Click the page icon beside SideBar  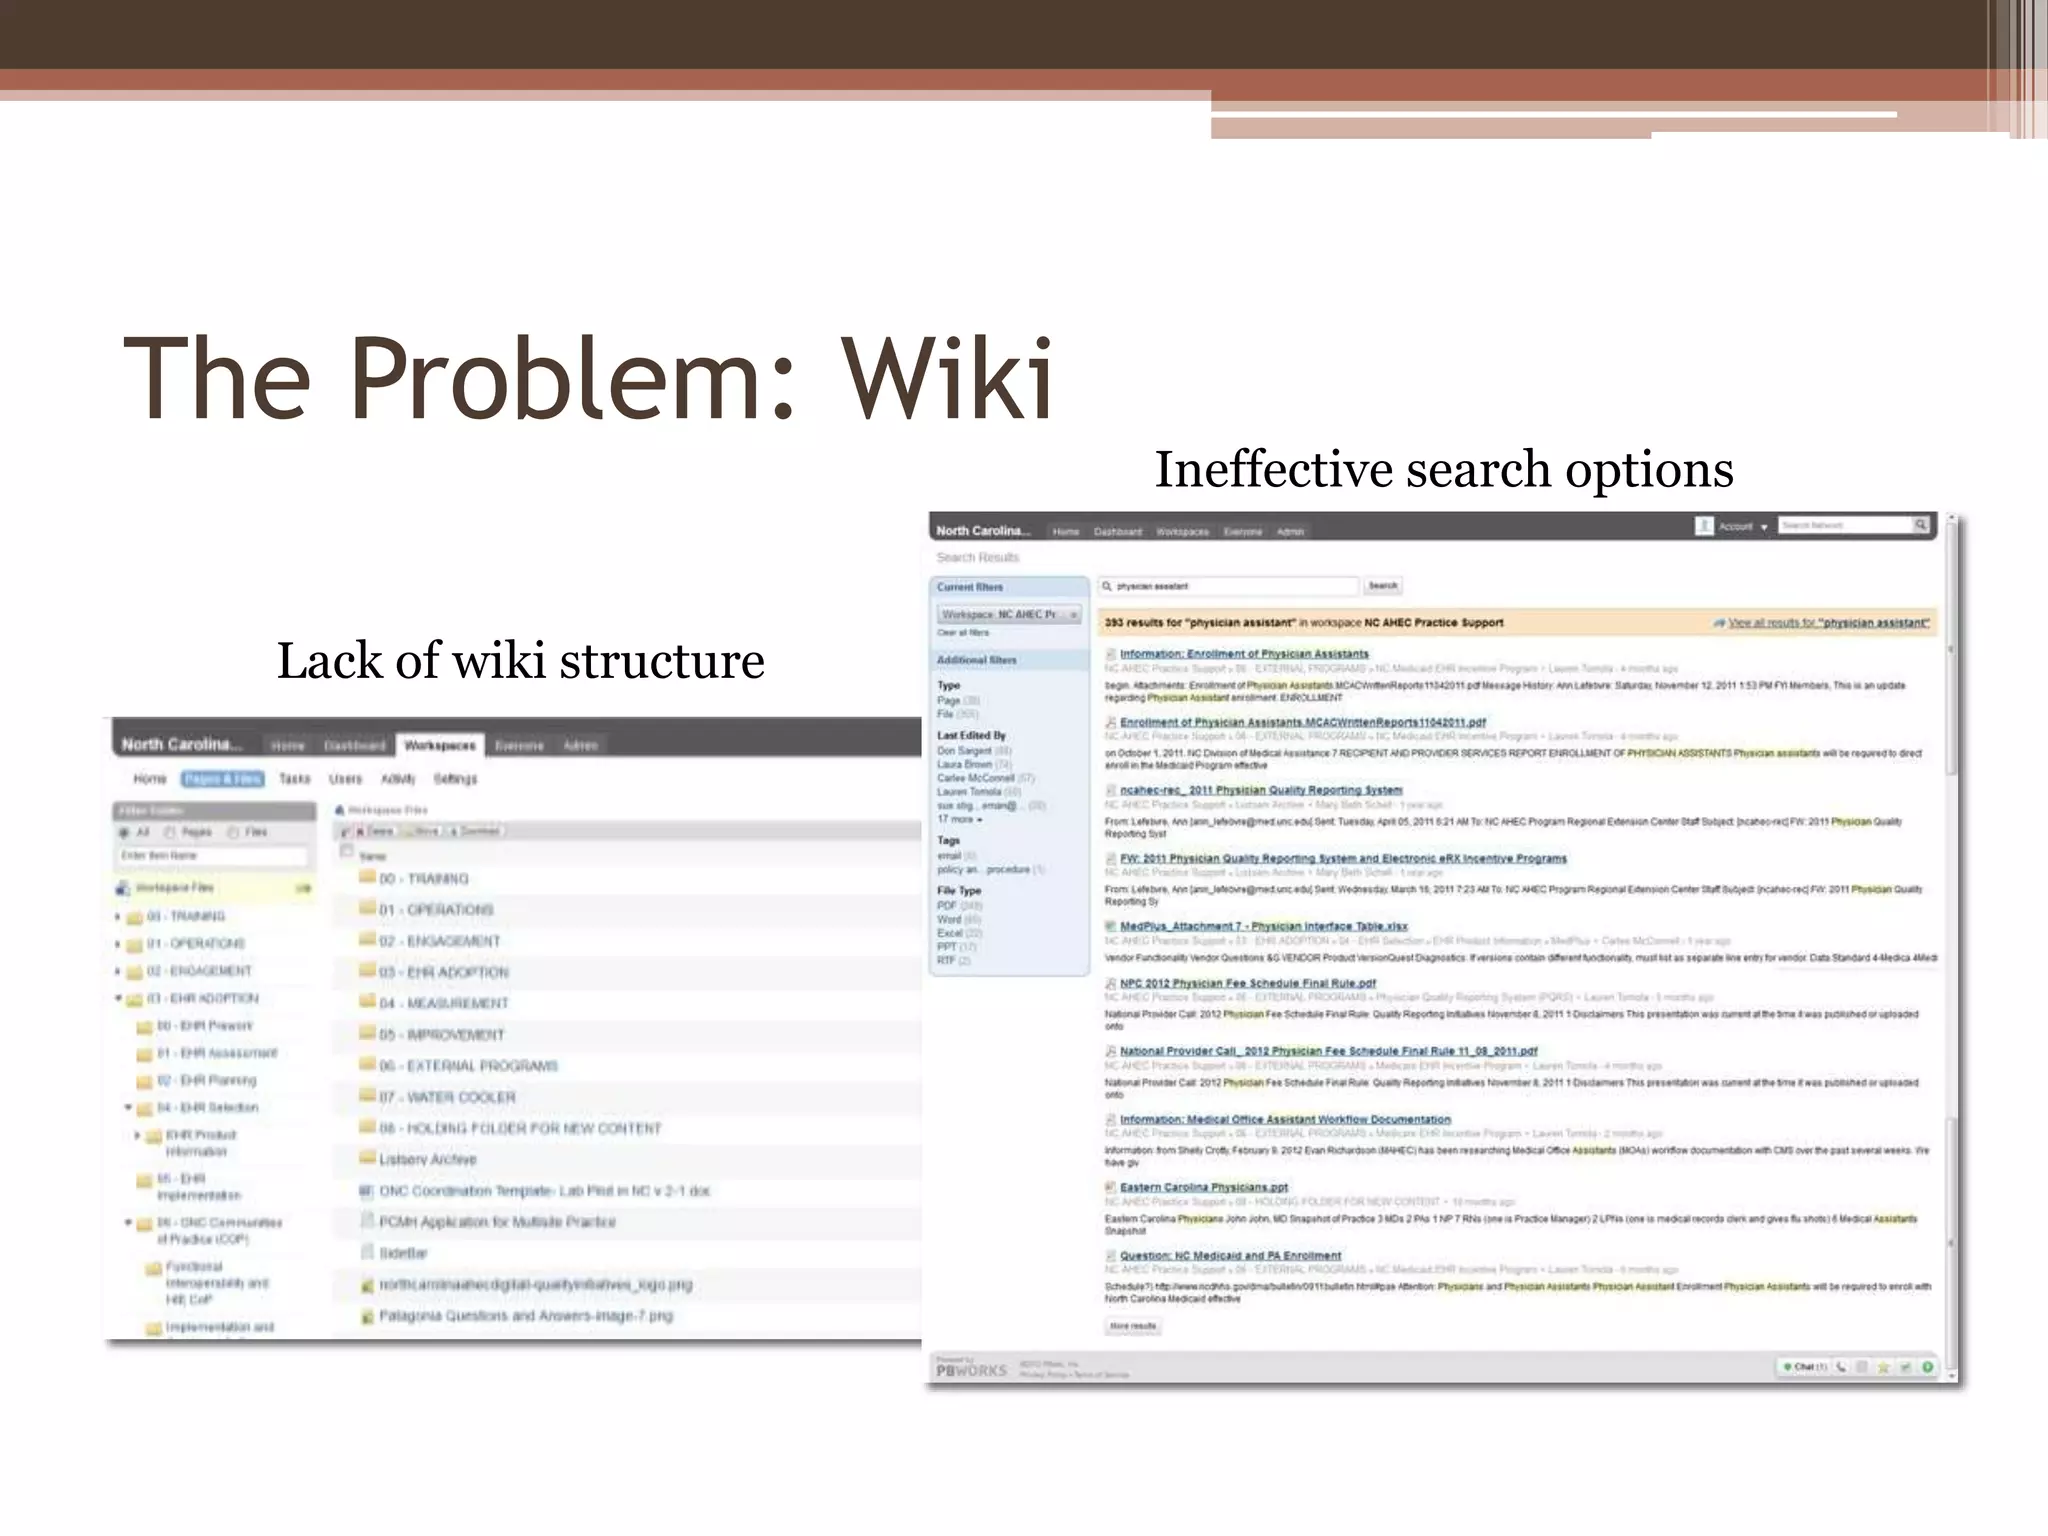tap(367, 1252)
